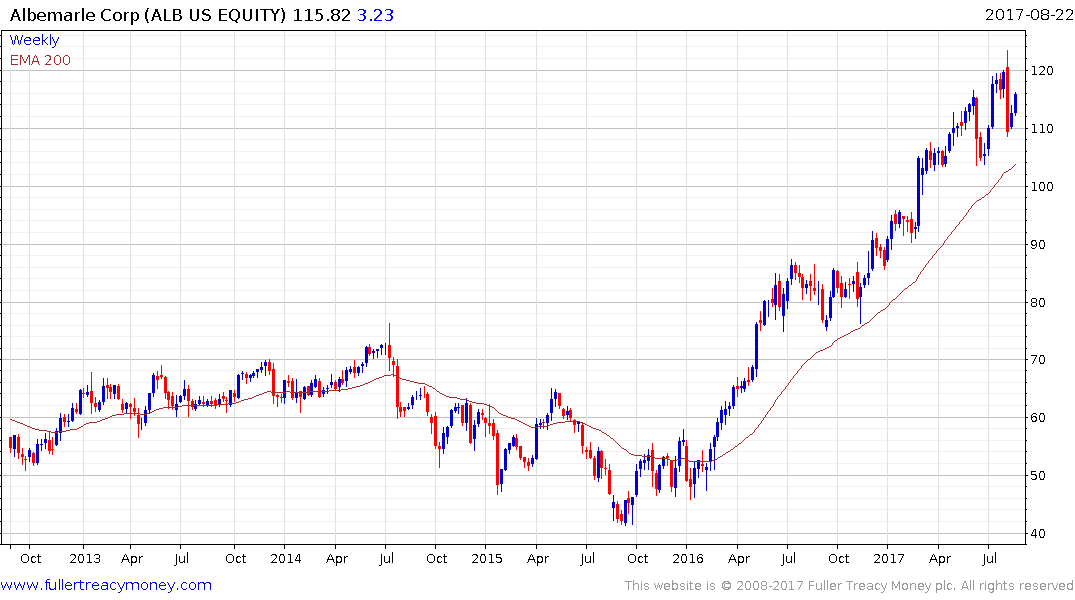Viewport: 1075px width, 600px height.
Task: Click the 110 price axis label
Action: (1041, 128)
